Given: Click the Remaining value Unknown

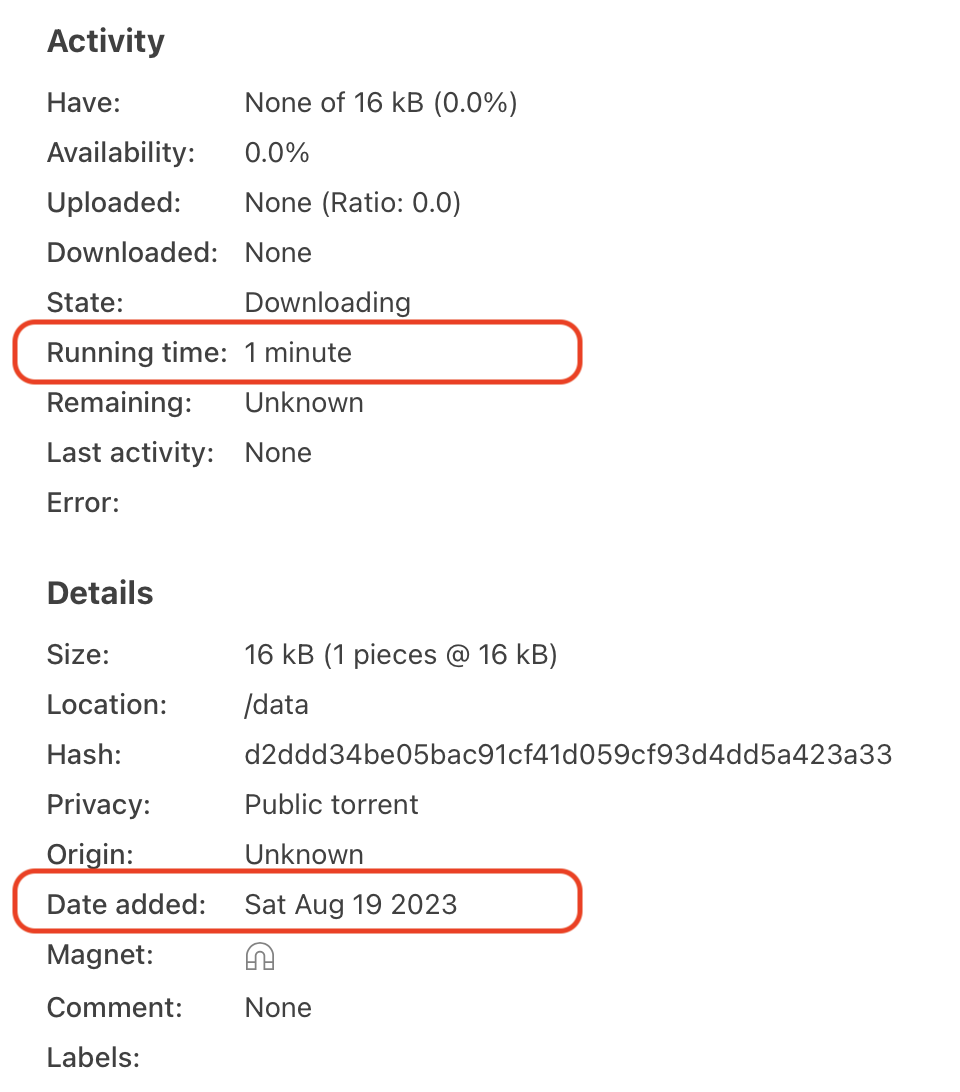Looking at the screenshot, I should pos(304,402).
